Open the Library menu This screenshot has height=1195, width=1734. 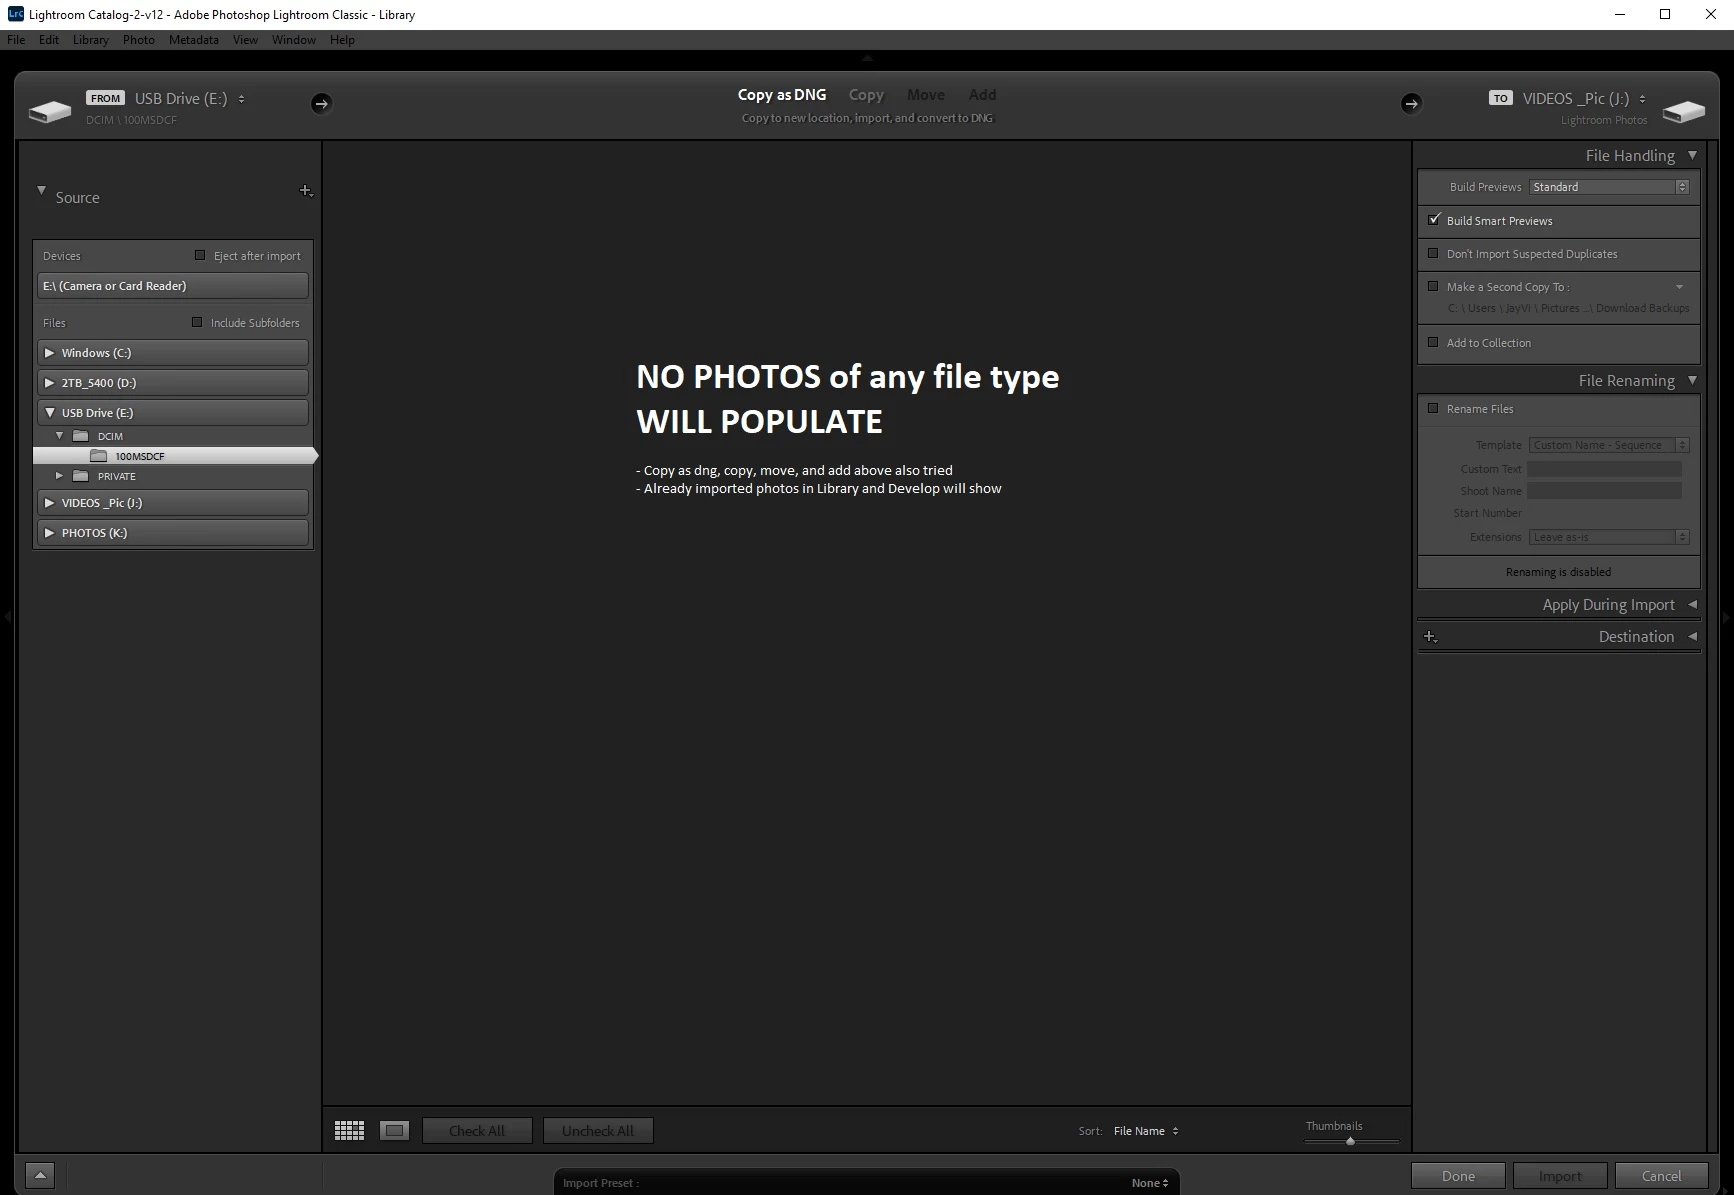91,40
